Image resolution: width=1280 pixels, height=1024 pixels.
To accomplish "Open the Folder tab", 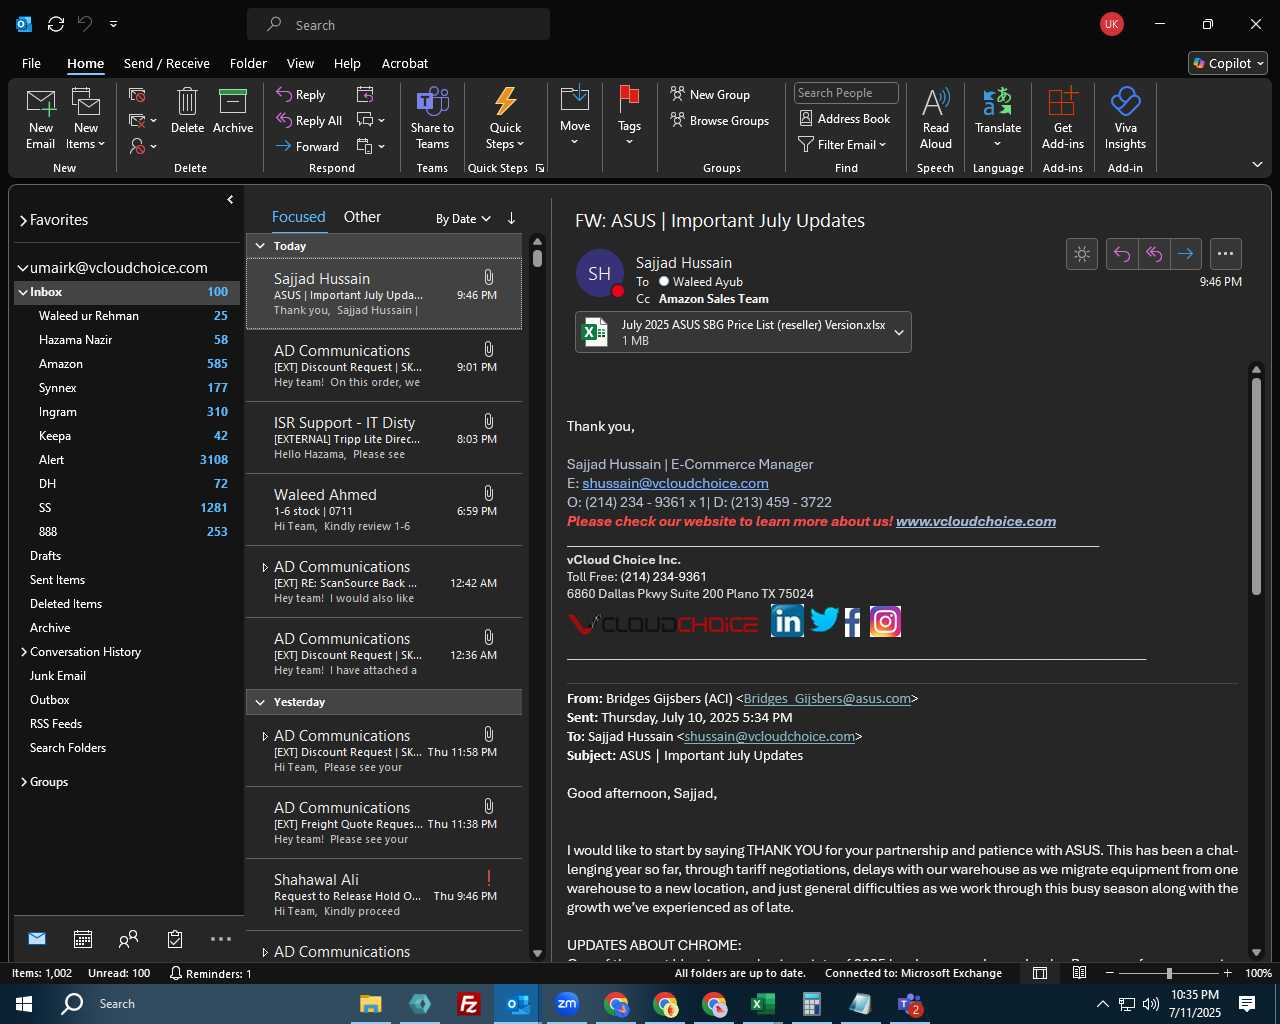I will point(248,63).
